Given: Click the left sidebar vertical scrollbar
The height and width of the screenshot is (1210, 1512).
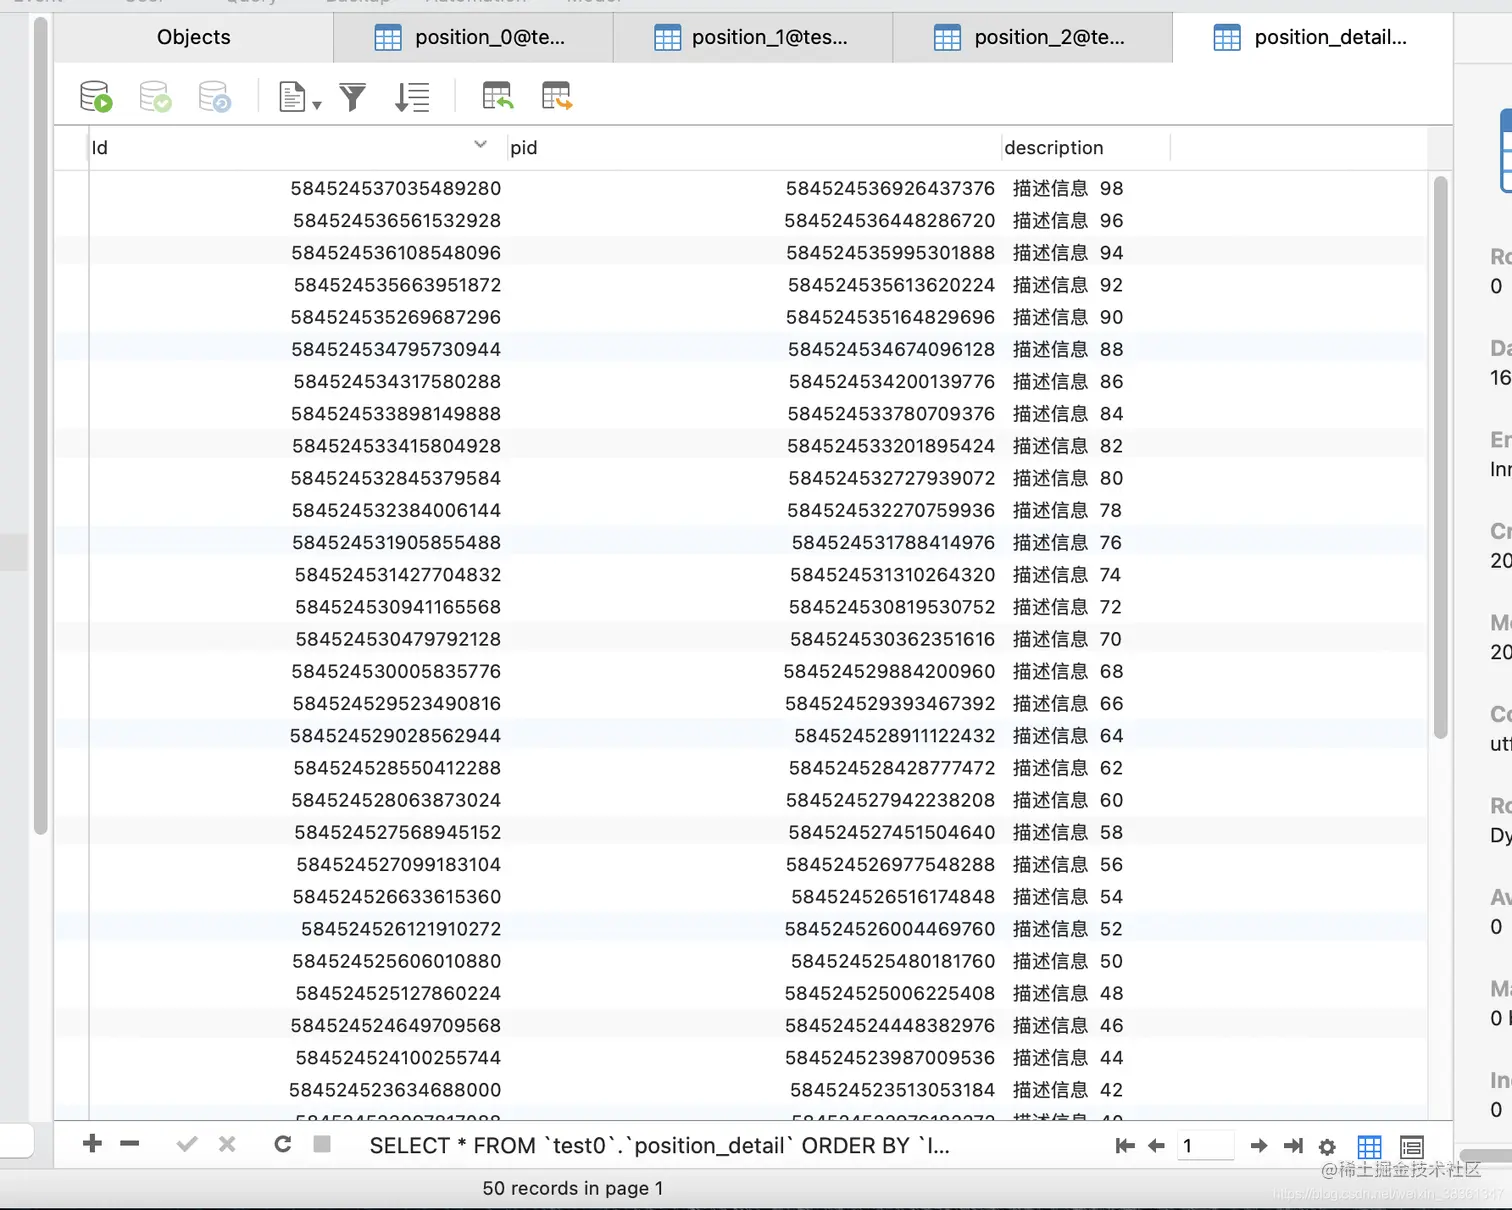Looking at the screenshot, I should click(x=41, y=426).
